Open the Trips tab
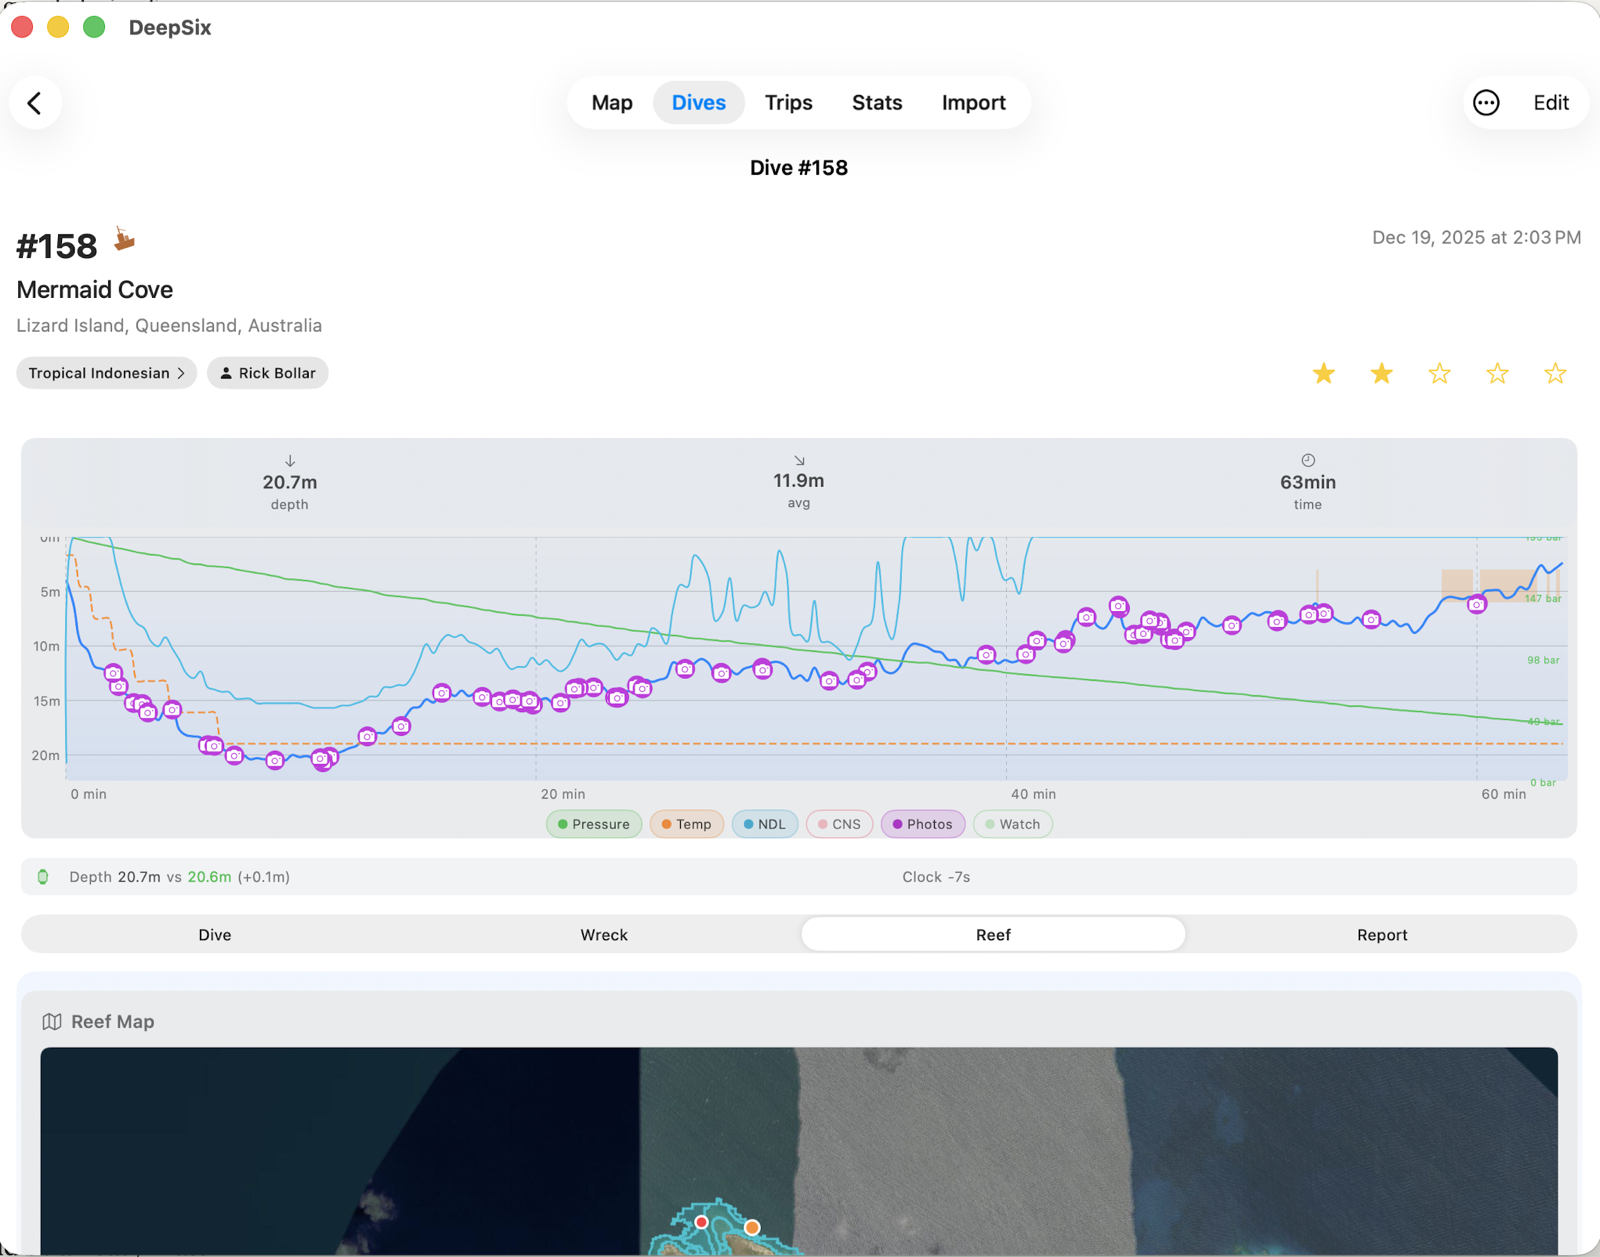The image size is (1600, 1257). (789, 103)
